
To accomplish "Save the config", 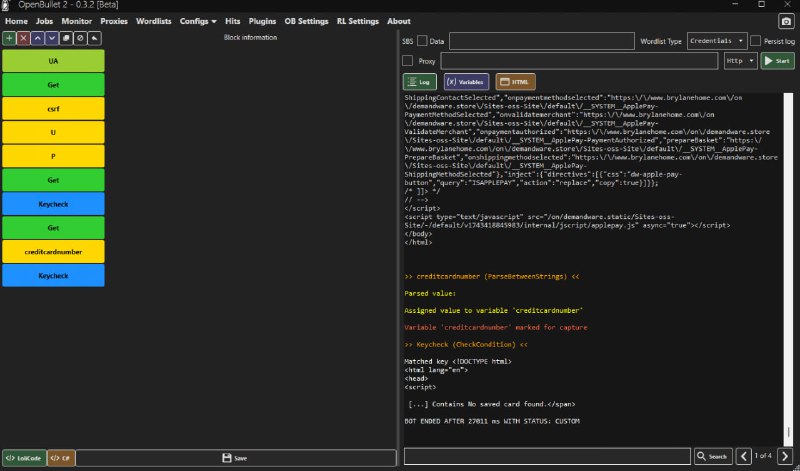I will [235, 458].
